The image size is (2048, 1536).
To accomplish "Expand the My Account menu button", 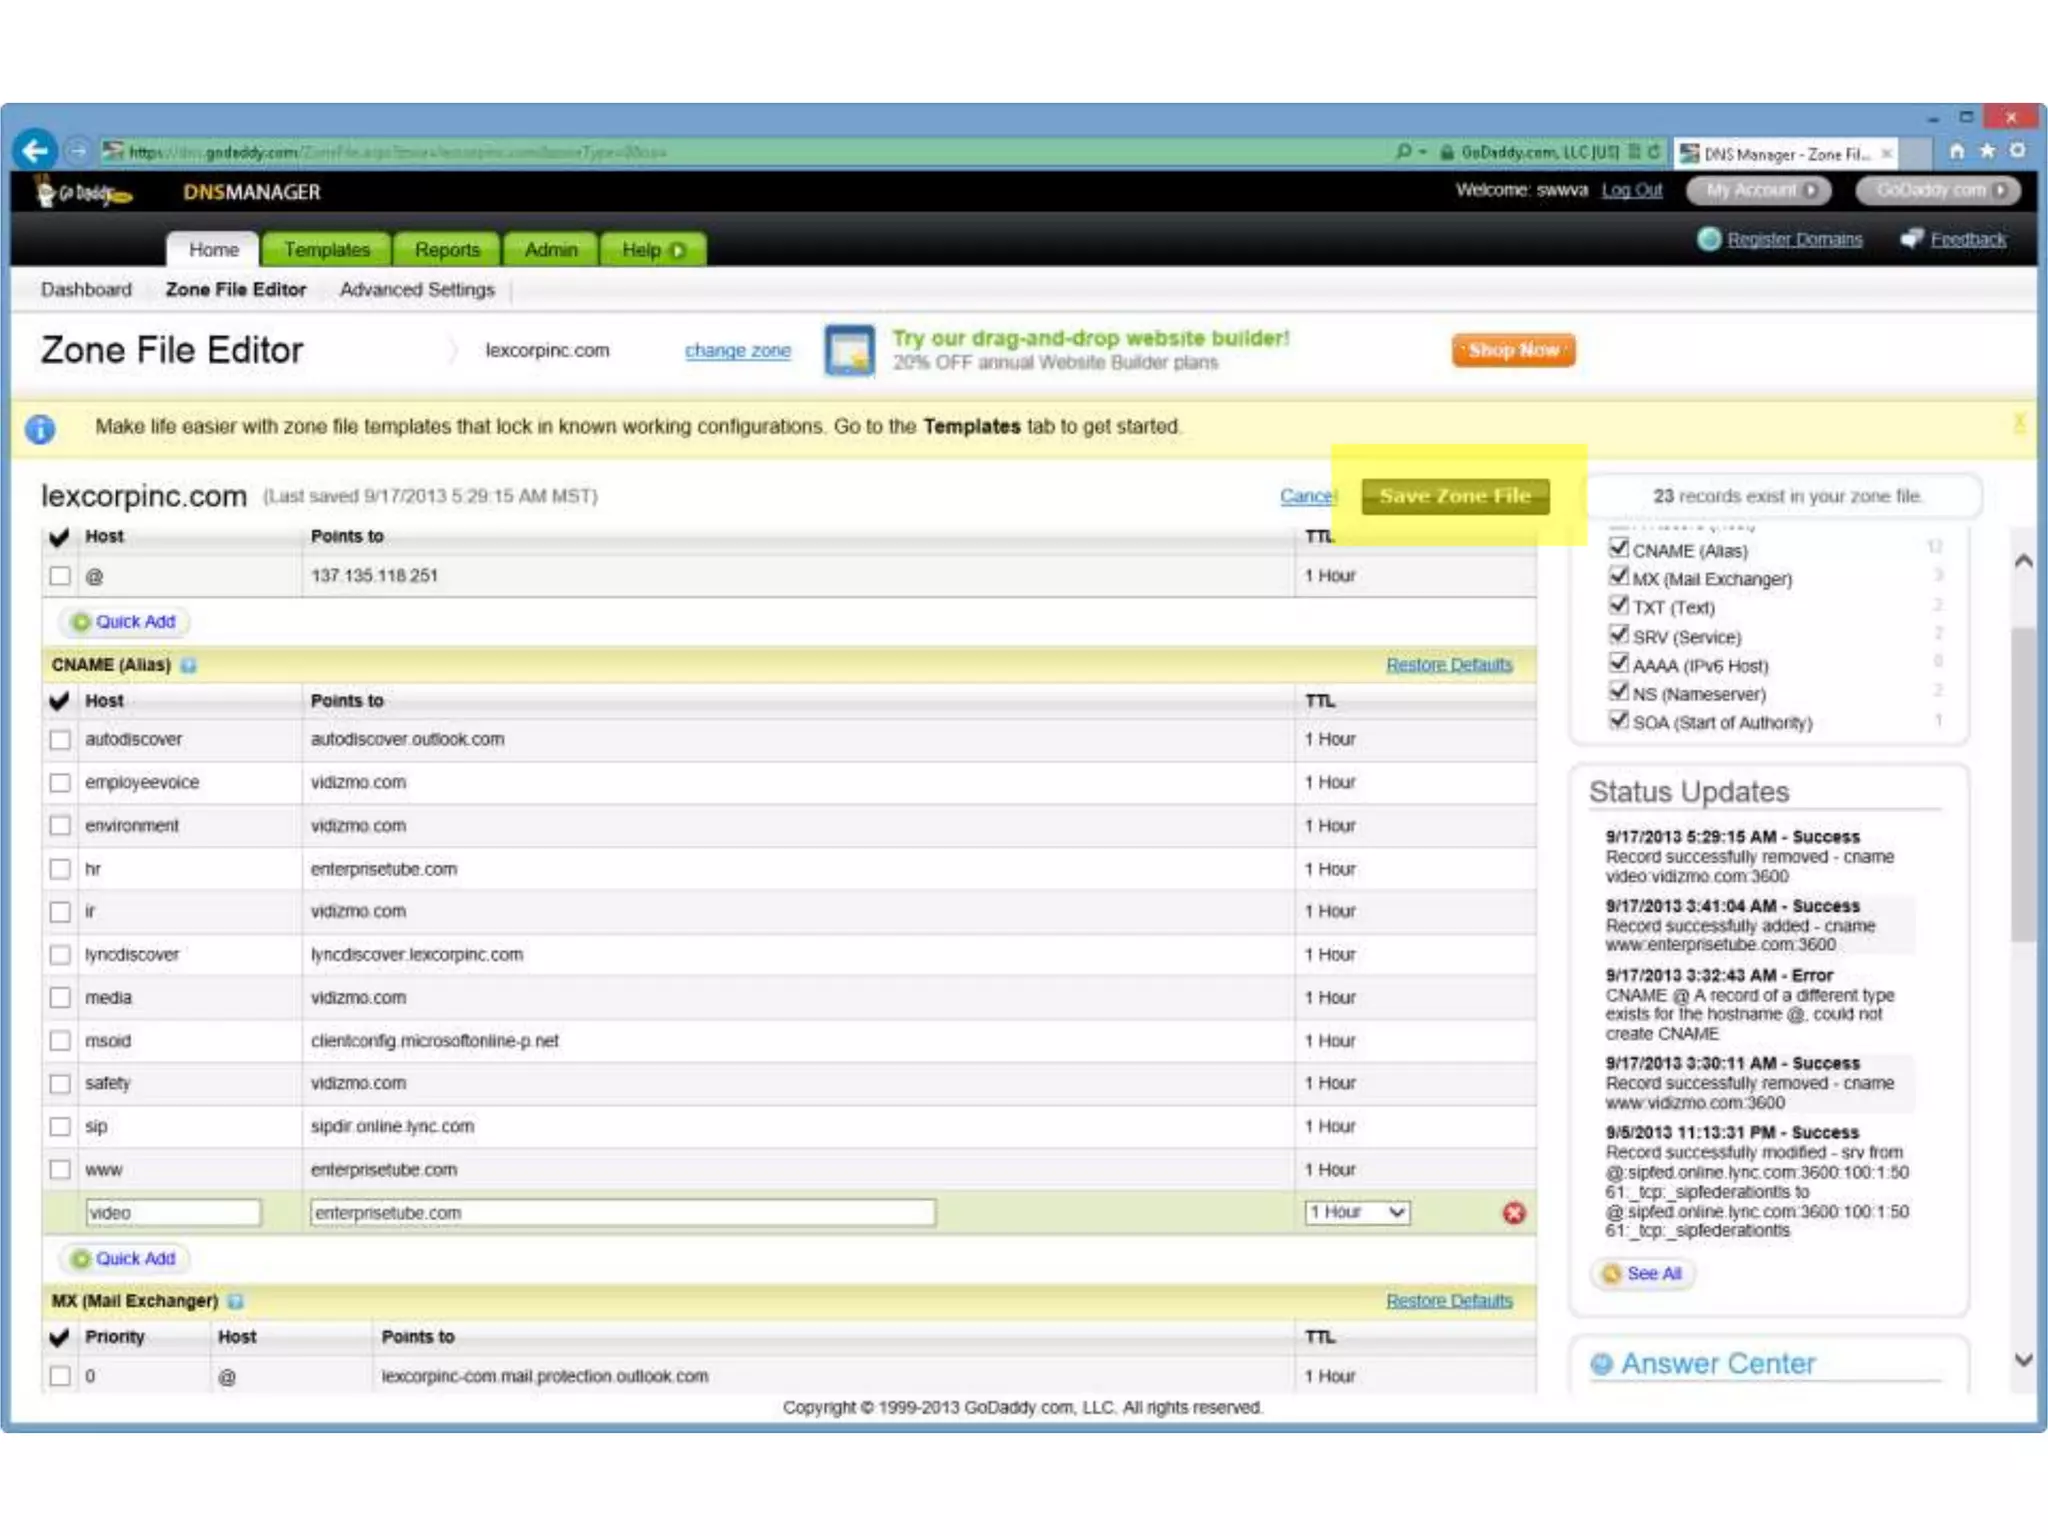I will (1759, 190).
